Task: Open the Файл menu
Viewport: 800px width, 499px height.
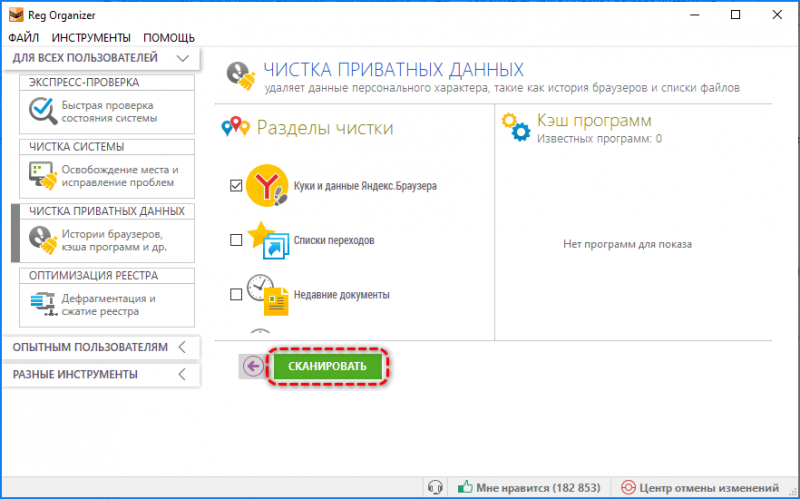Action: pyautogui.click(x=23, y=38)
